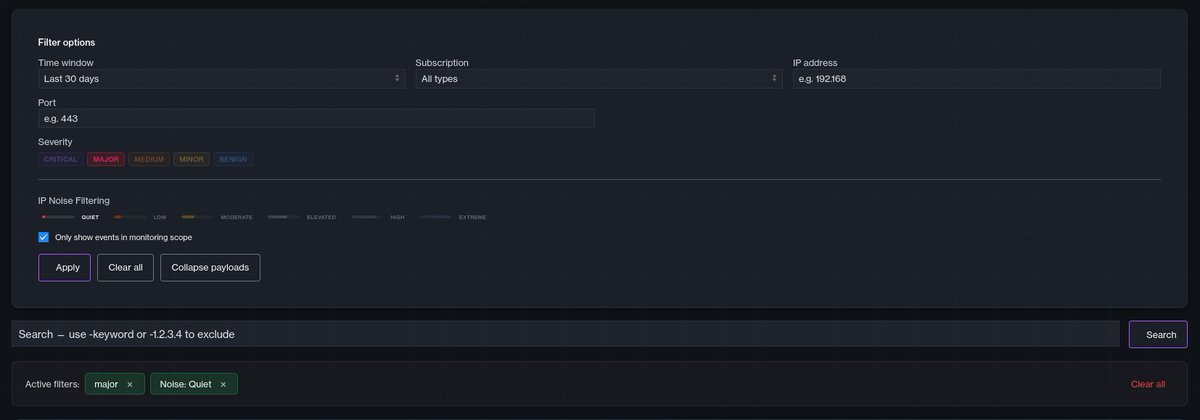This screenshot has height=420, width=1200.
Task: Focus the Port input field
Action: 316,118
